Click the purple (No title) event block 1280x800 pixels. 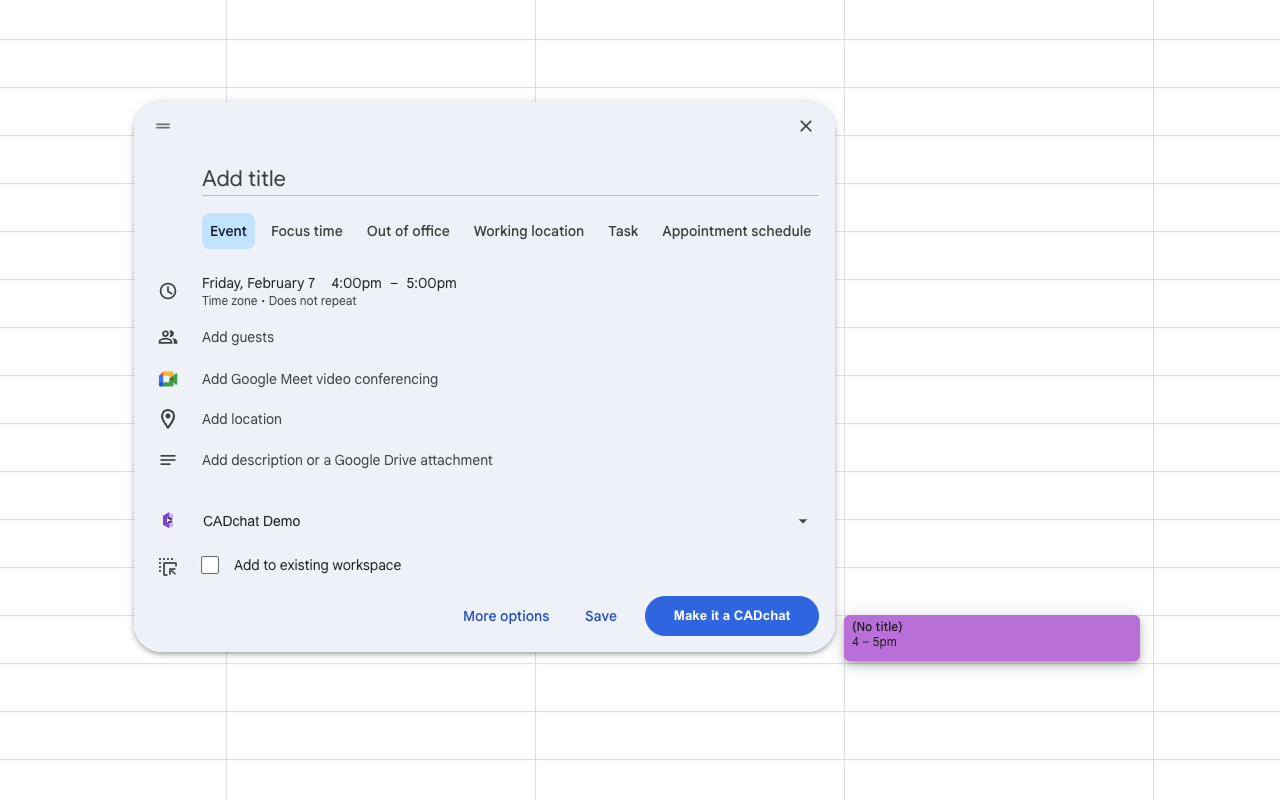tap(991, 638)
